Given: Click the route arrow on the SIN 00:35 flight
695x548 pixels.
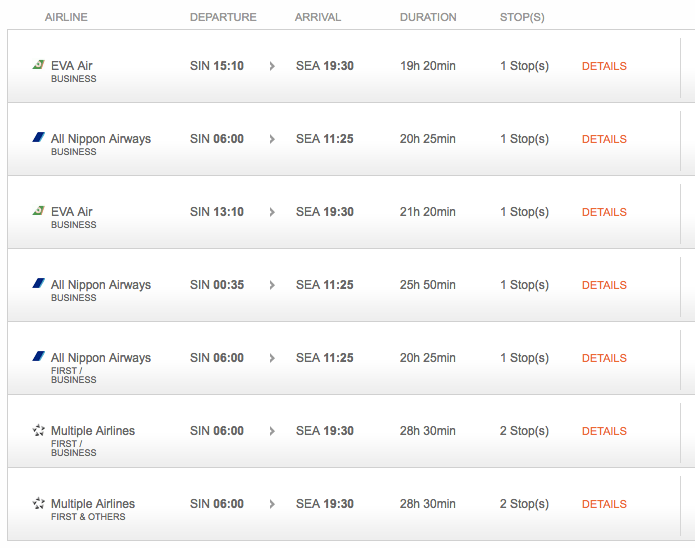Looking at the screenshot, I should [271, 285].
